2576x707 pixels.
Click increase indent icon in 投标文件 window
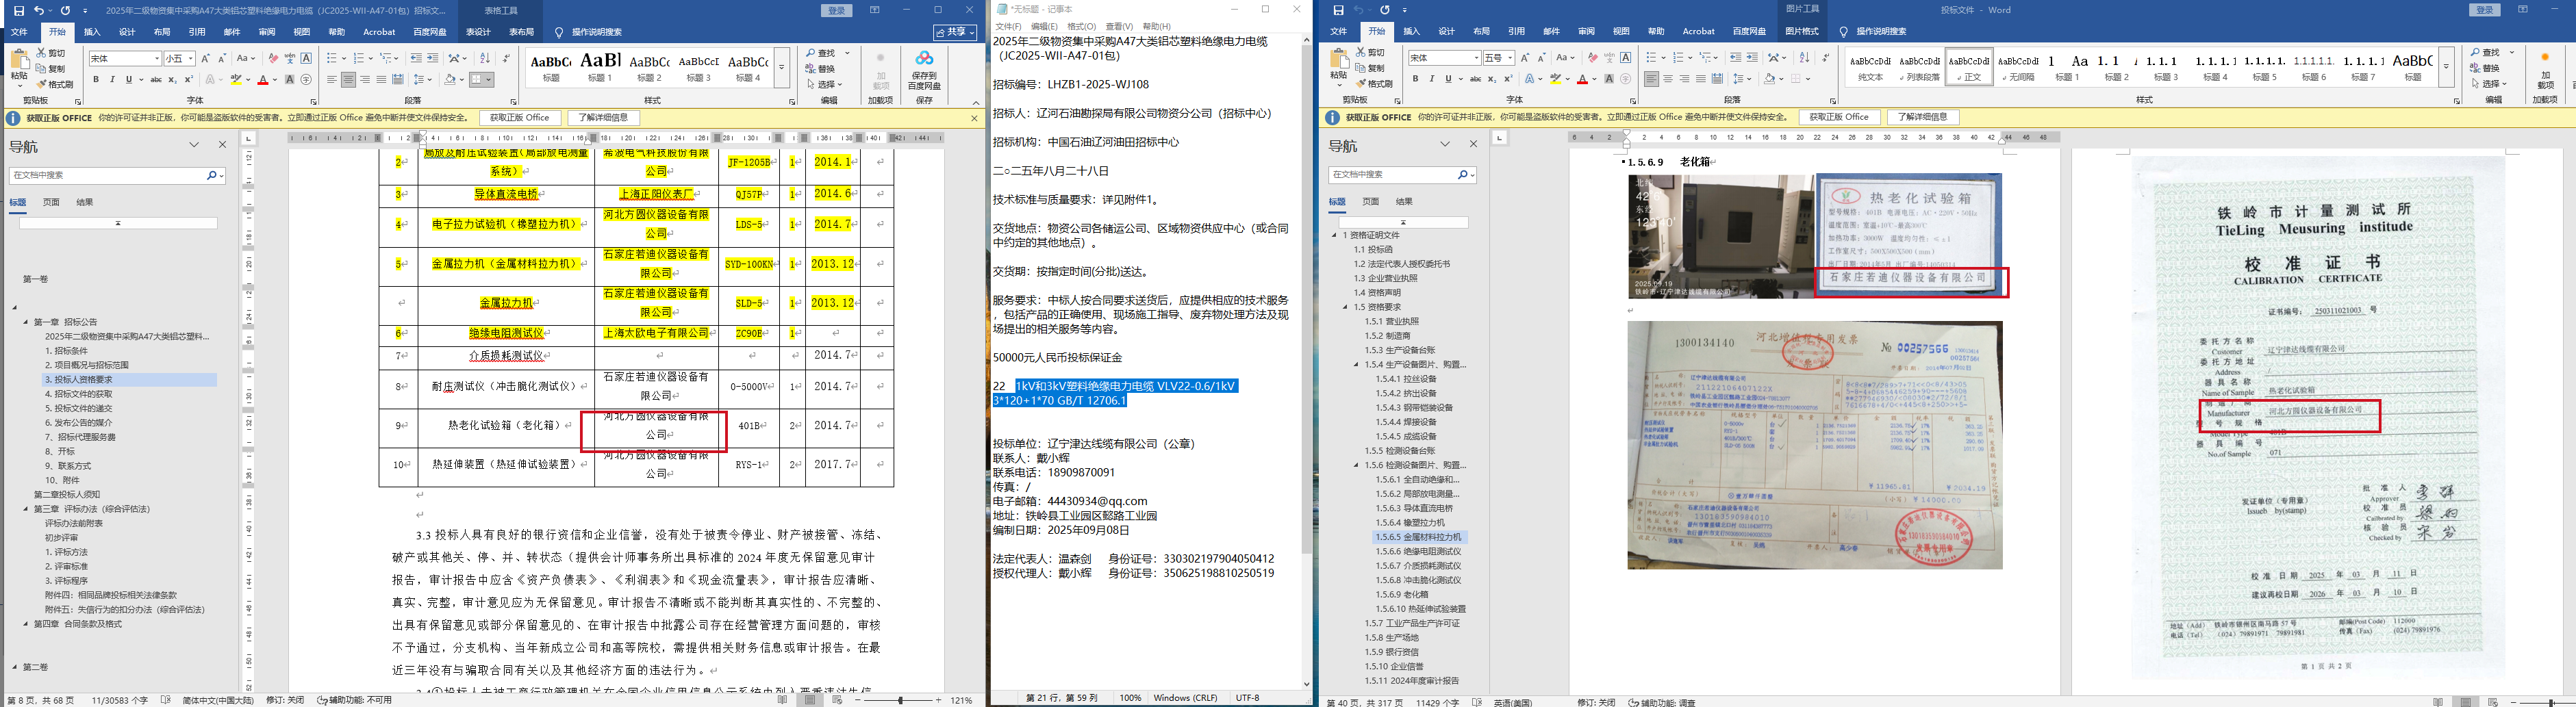point(1753,58)
